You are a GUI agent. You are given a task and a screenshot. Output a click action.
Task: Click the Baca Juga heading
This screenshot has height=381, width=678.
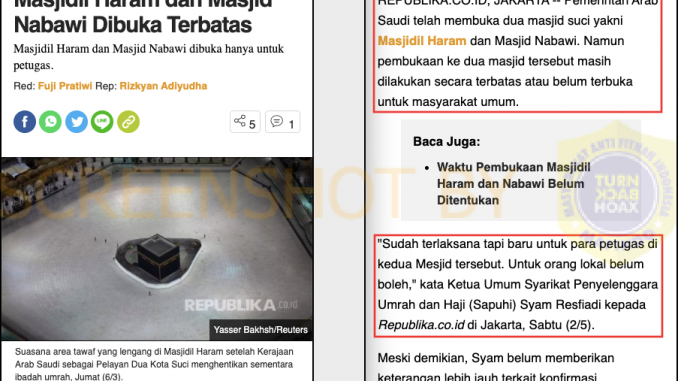click(x=447, y=142)
